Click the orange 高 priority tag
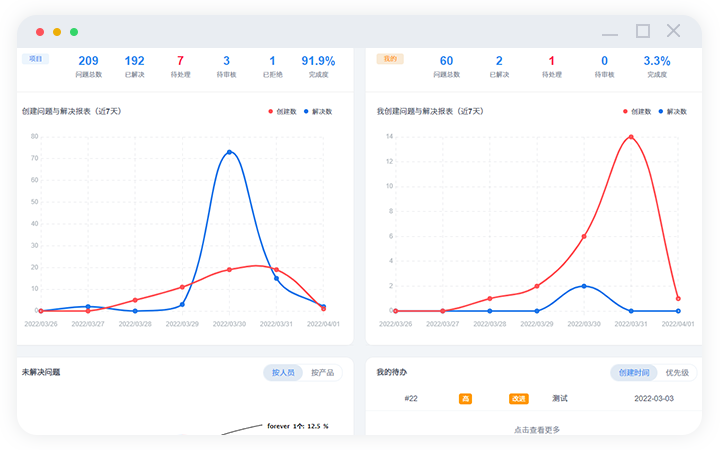Viewport: 720px width, 450px height. click(465, 398)
